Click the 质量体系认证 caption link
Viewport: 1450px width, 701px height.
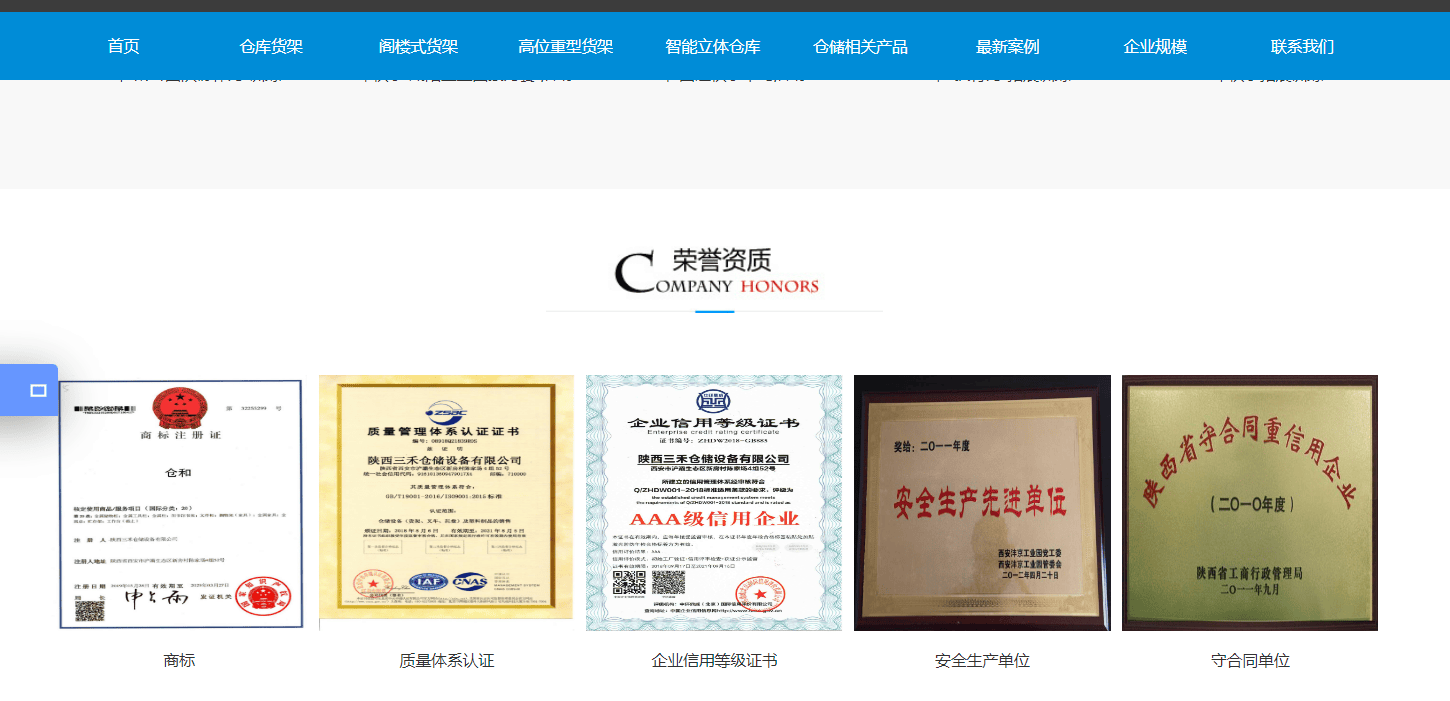(445, 660)
